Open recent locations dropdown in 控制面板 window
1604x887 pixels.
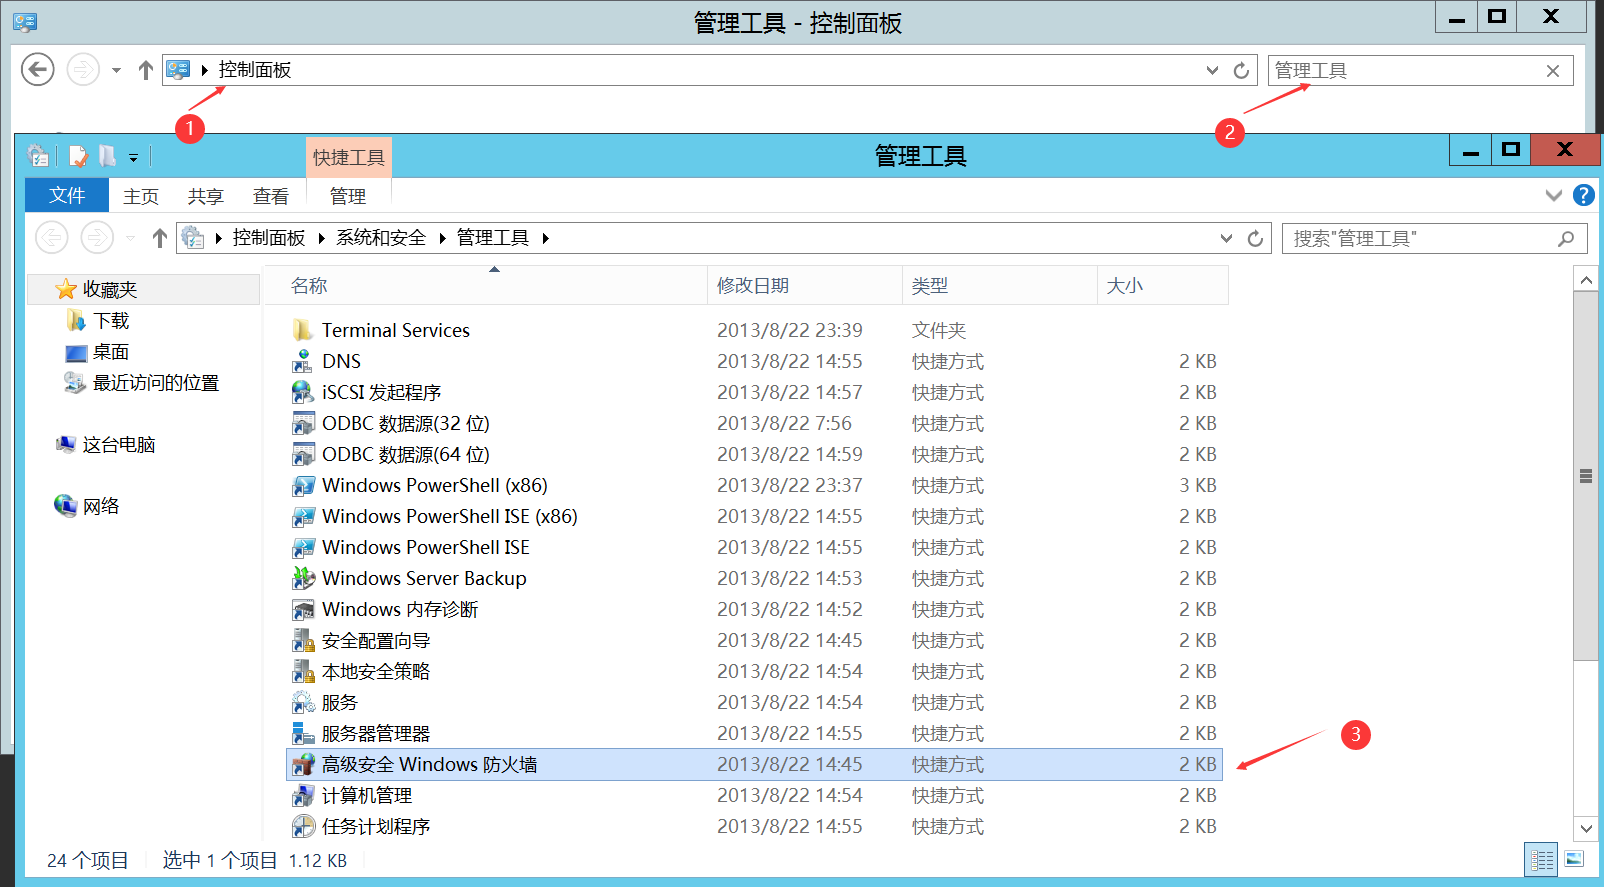116,70
